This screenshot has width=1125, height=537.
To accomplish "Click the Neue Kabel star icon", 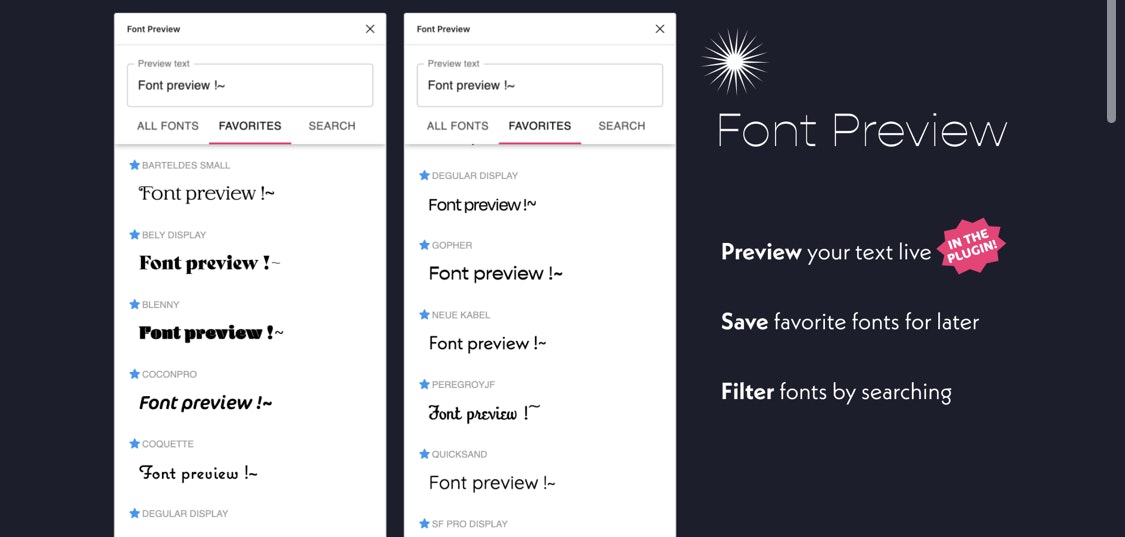I will click(424, 314).
